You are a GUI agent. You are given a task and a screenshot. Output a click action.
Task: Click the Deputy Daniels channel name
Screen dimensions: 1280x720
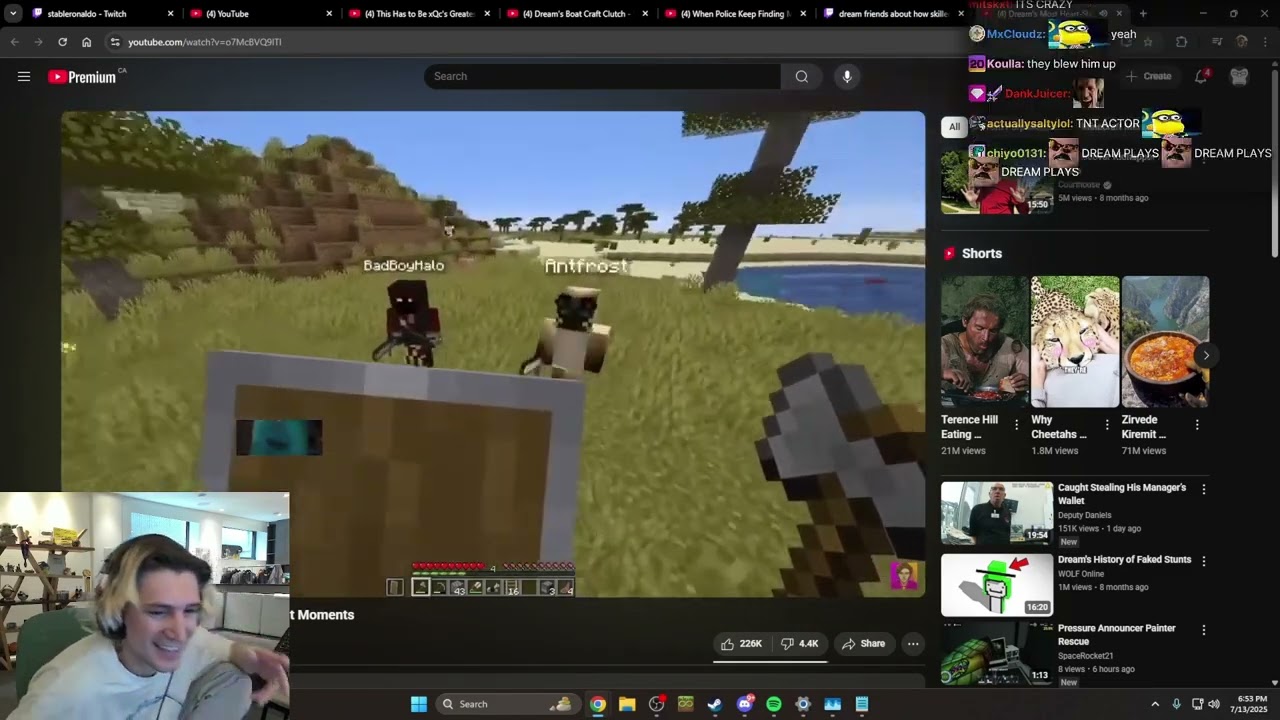click(x=1084, y=515)
